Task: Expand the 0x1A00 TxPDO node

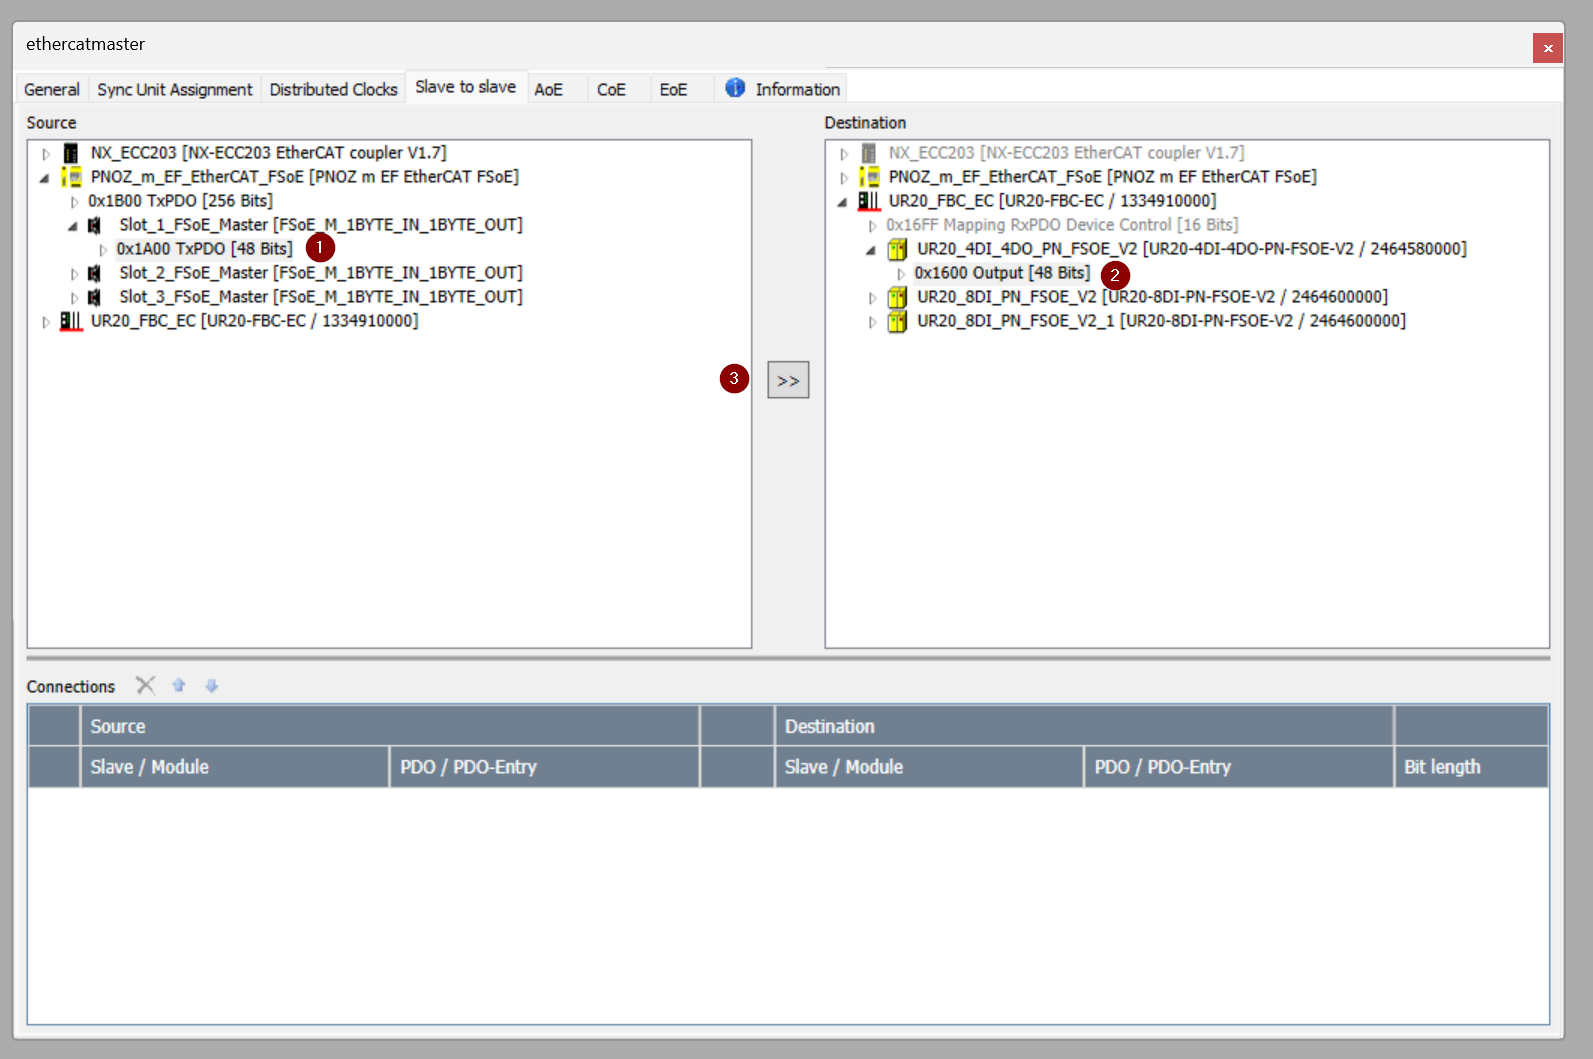Action: 103,250
